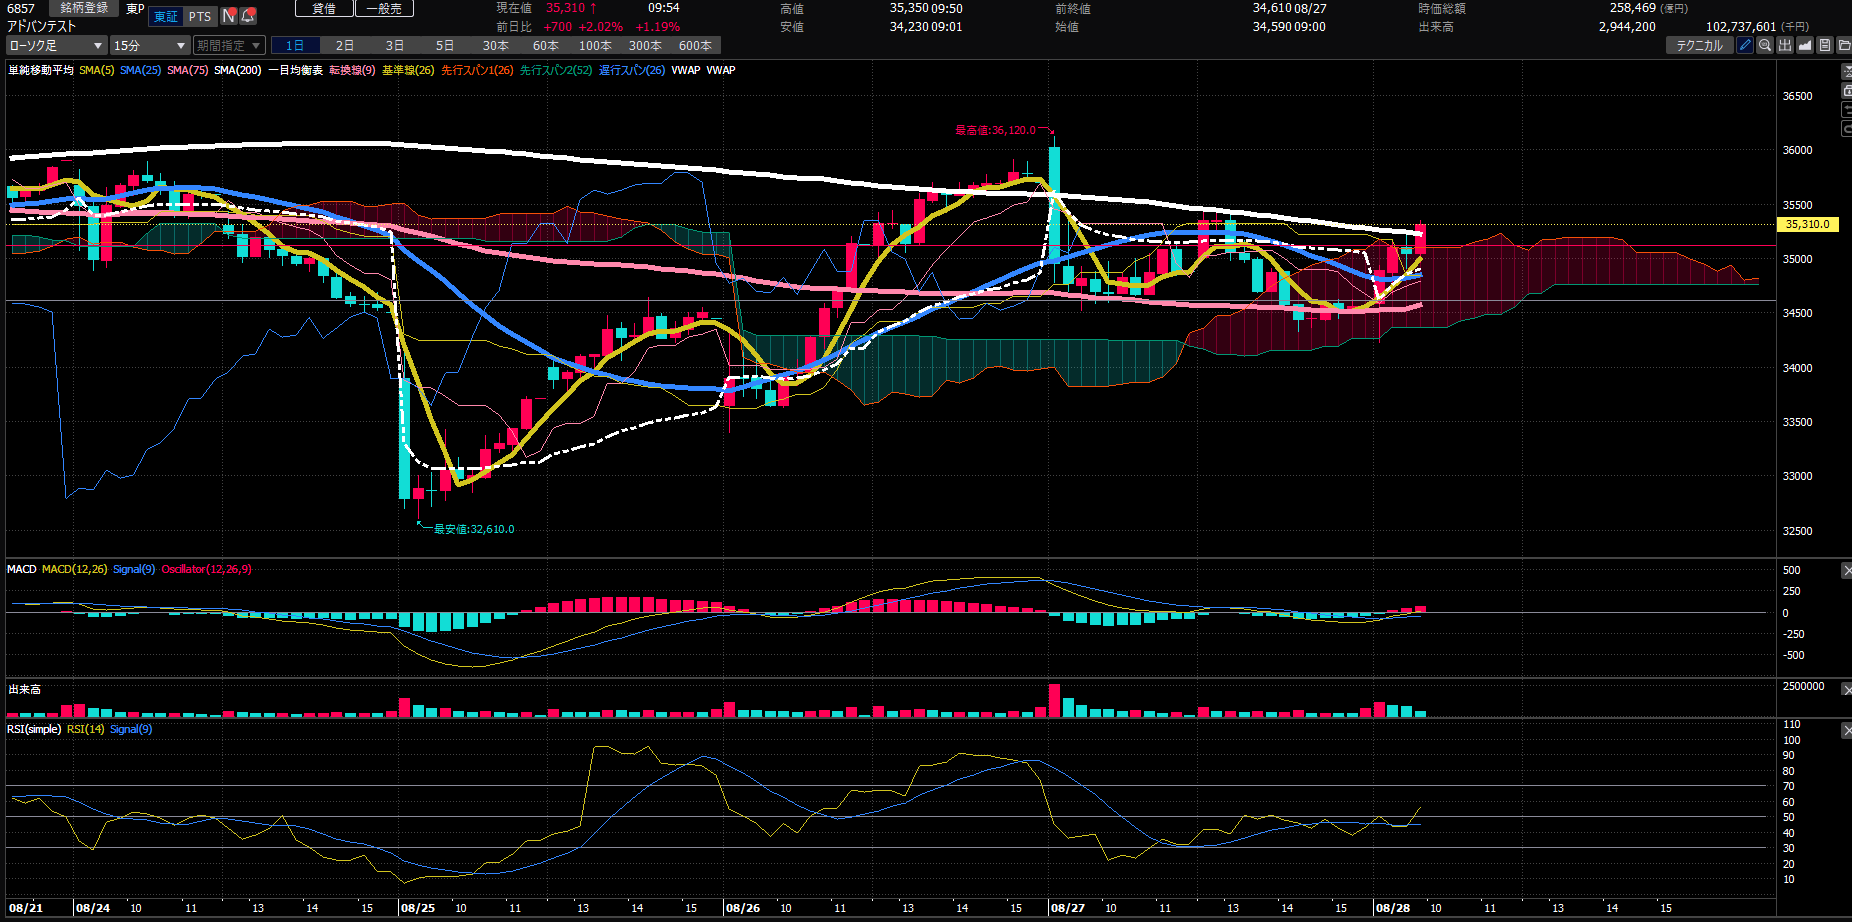Image resolution: width=1852 pixels, height=922 pixels.
Task: Click the area chart icon
Action: pos(1805,45)
